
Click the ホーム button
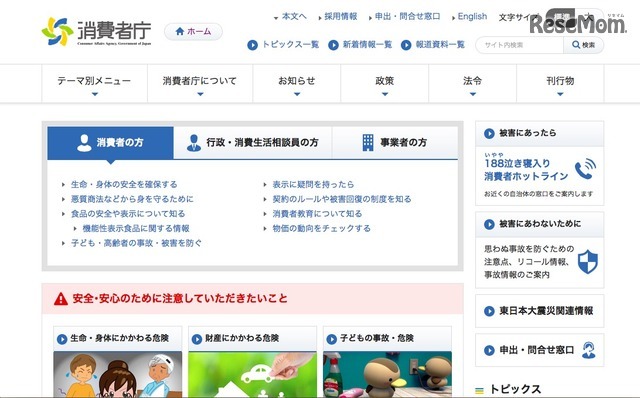[x=193, y=31]
